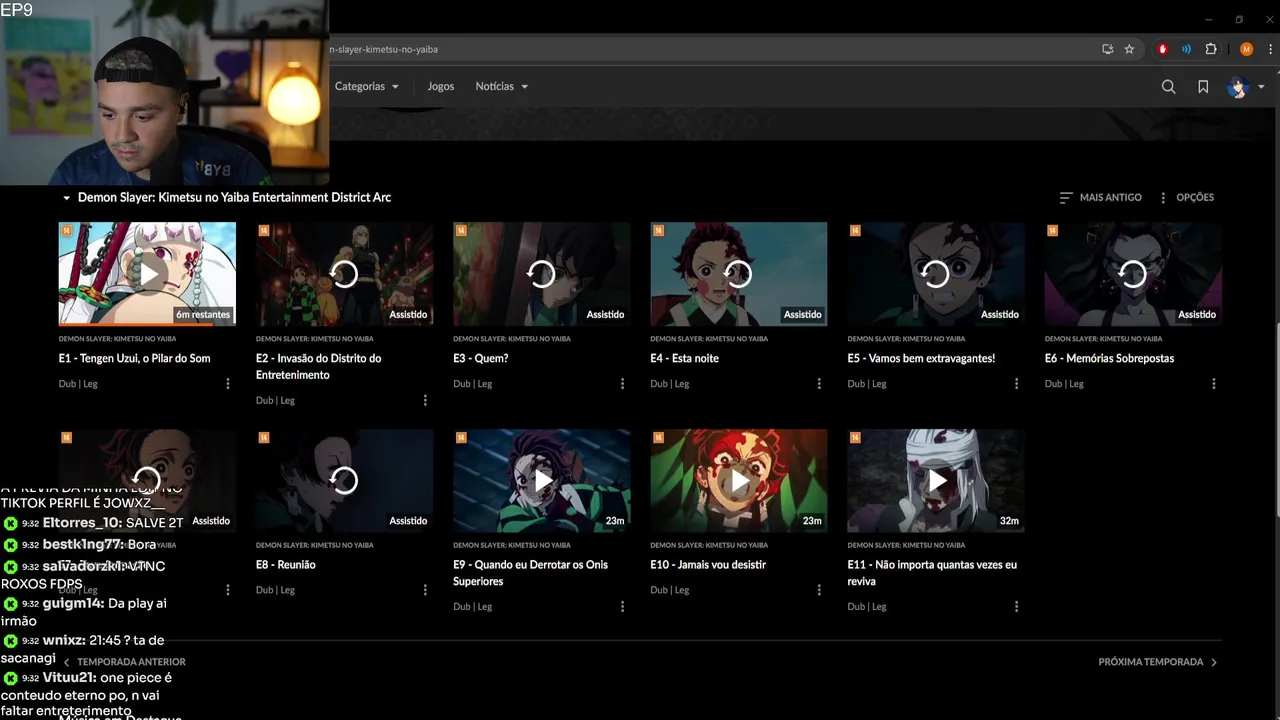Open title E10 - Jamais vou desistir
Image resolution: width=1280 pixels, height=720 pixels.
coord(708,565)
